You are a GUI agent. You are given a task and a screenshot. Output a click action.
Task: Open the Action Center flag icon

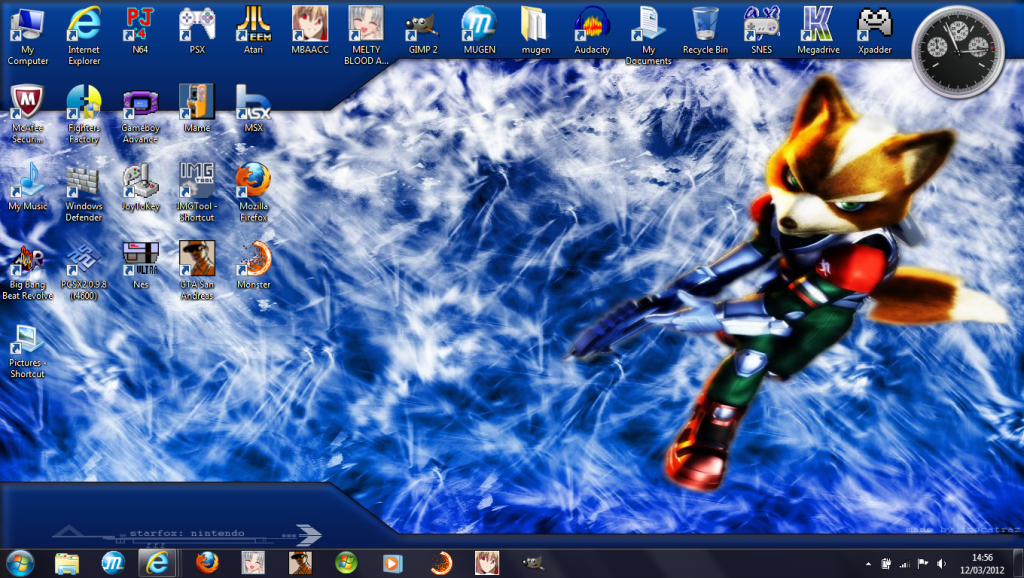click(923, 564)
